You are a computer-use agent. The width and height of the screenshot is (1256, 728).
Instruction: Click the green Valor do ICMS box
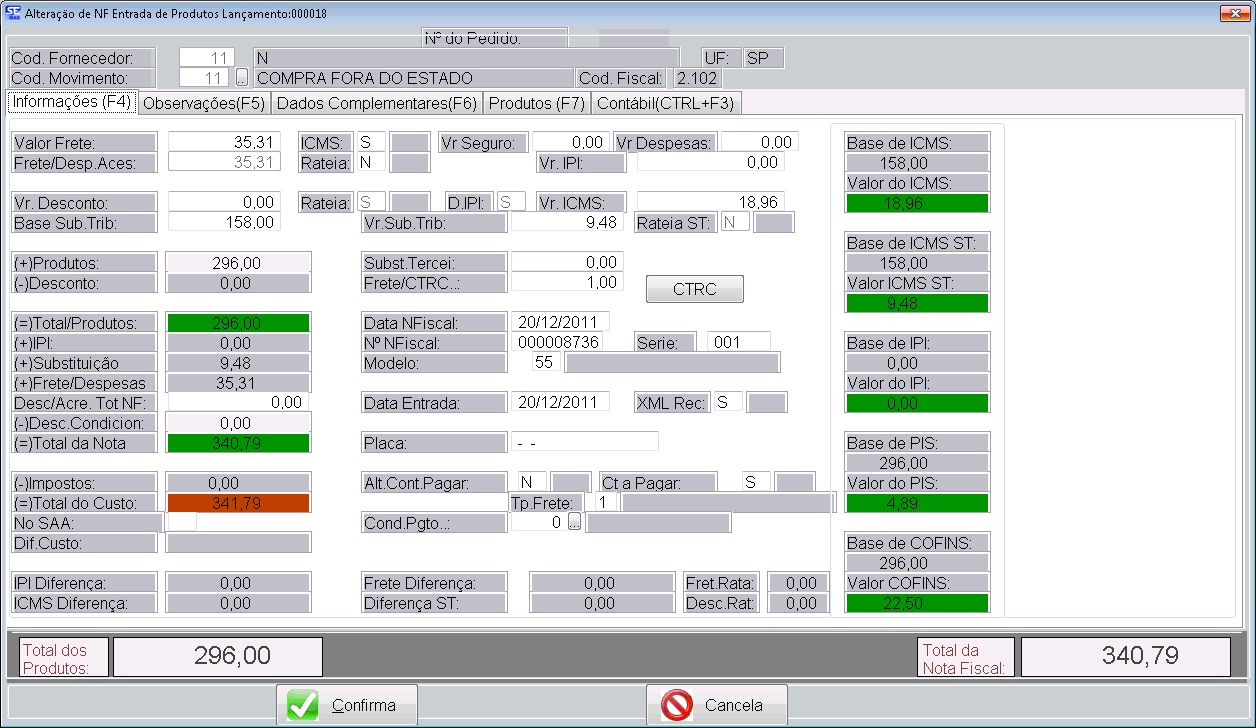[x=917, y=203]
